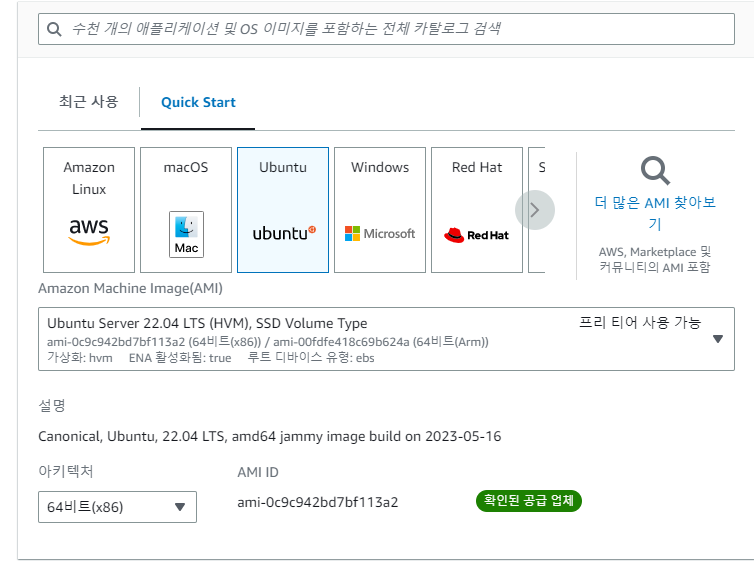Click the magnifier icon in search box
The image size is (754, 568).
pos(54,29)
